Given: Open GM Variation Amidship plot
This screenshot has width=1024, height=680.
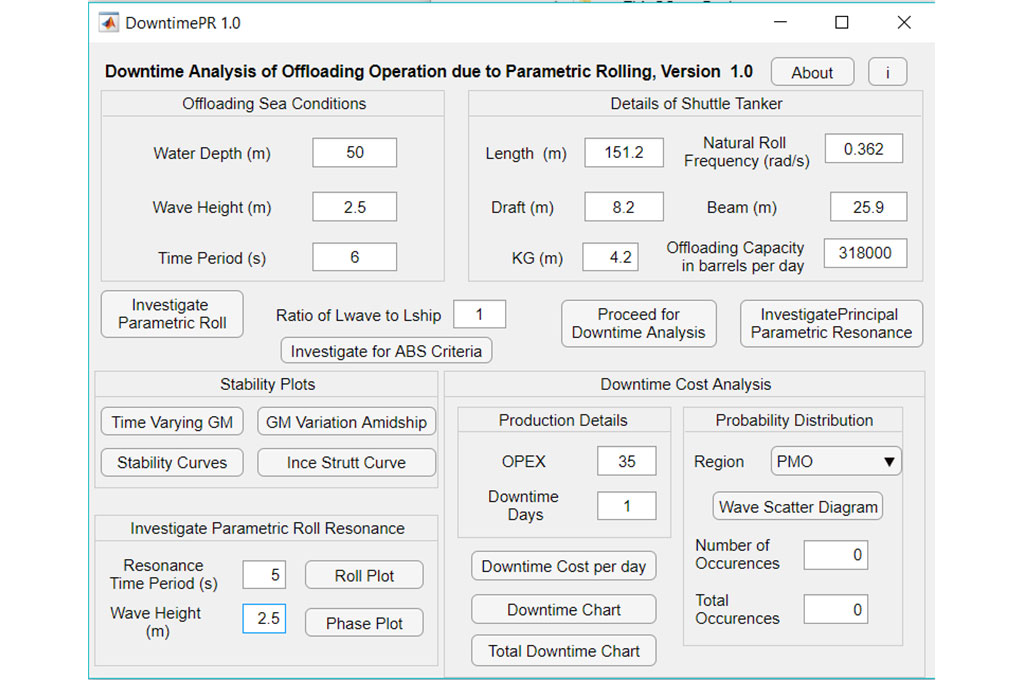Looking at the screenshot, I should tap(346, 422).
